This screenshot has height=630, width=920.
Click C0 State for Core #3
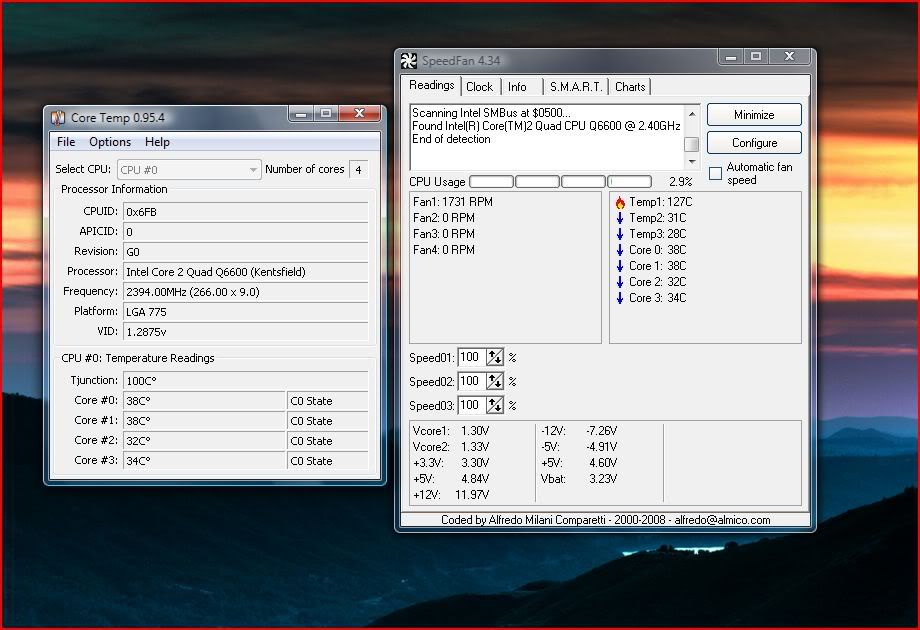click(327, 460)
